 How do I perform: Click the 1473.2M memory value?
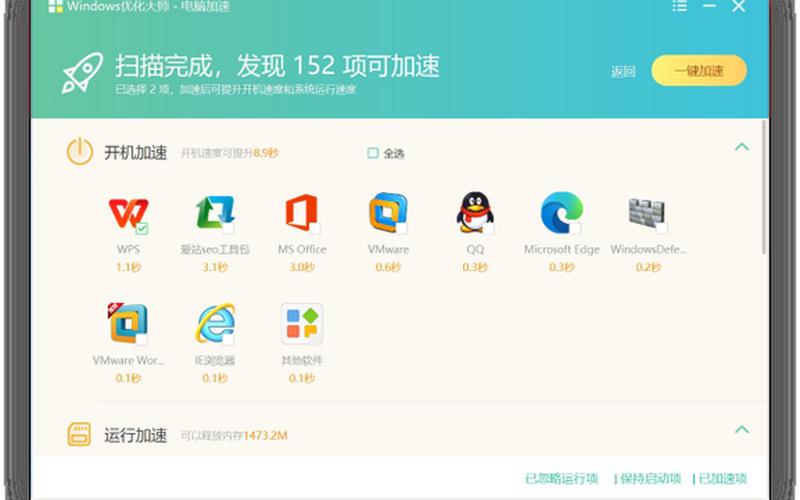[265, 436]
